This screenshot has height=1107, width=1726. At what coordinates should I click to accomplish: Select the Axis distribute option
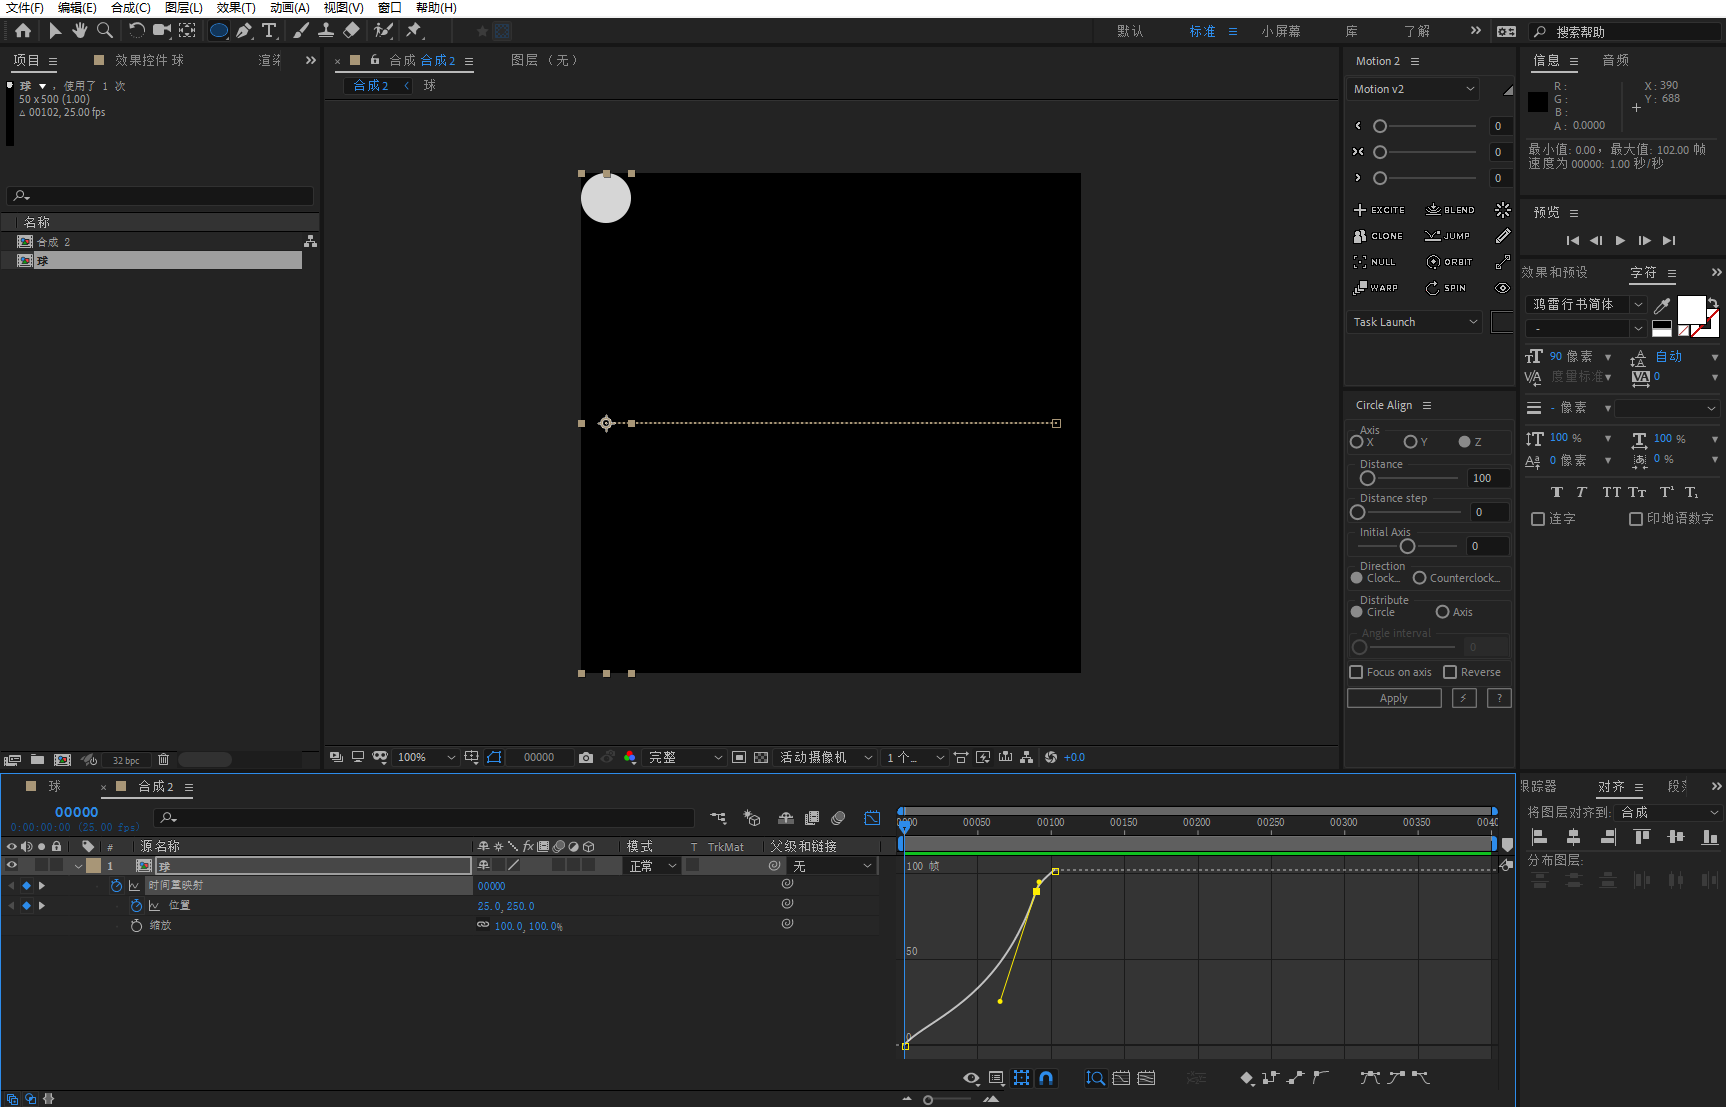(x=1442, y=612)
